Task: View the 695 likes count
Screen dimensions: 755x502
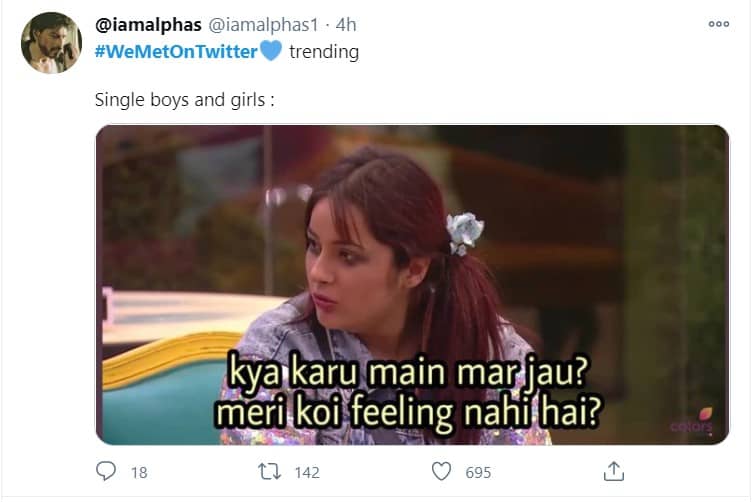Action: [x=478, y=473]
